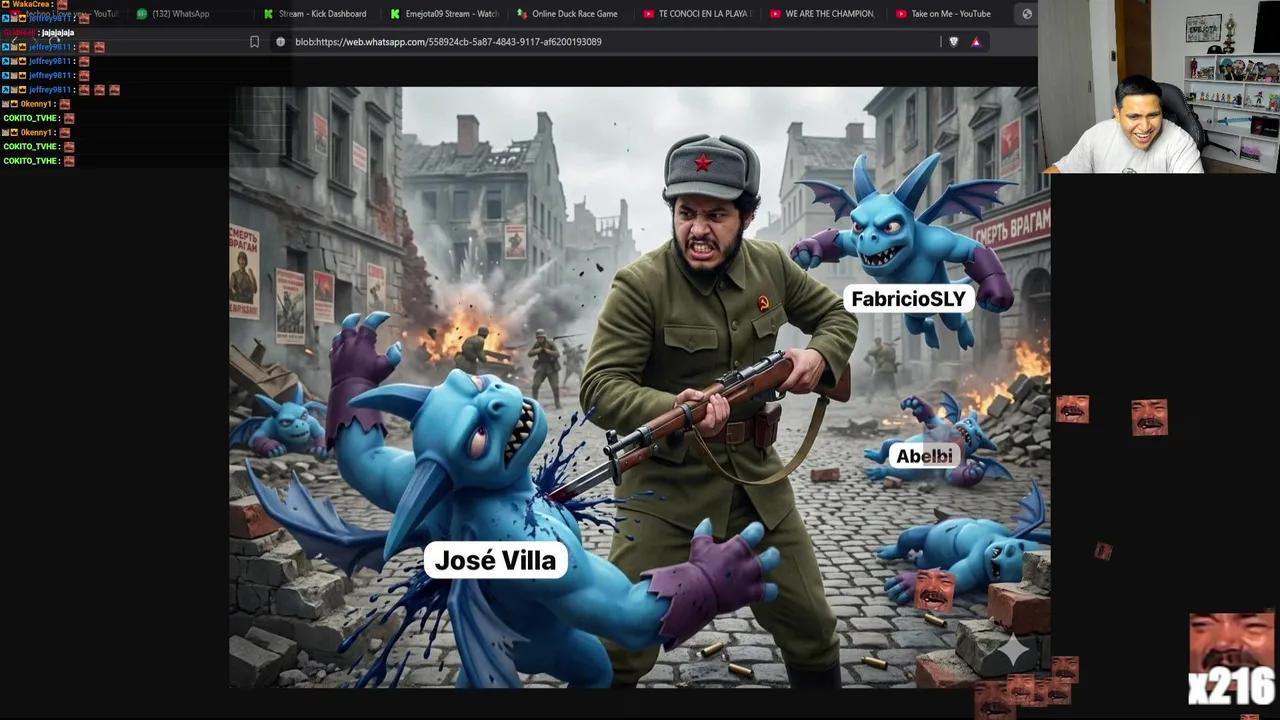Screen dimensions: 1280x720
Task: Toggle Brave Shields for web.whatsapp.com
Action: tap(953, 41)
